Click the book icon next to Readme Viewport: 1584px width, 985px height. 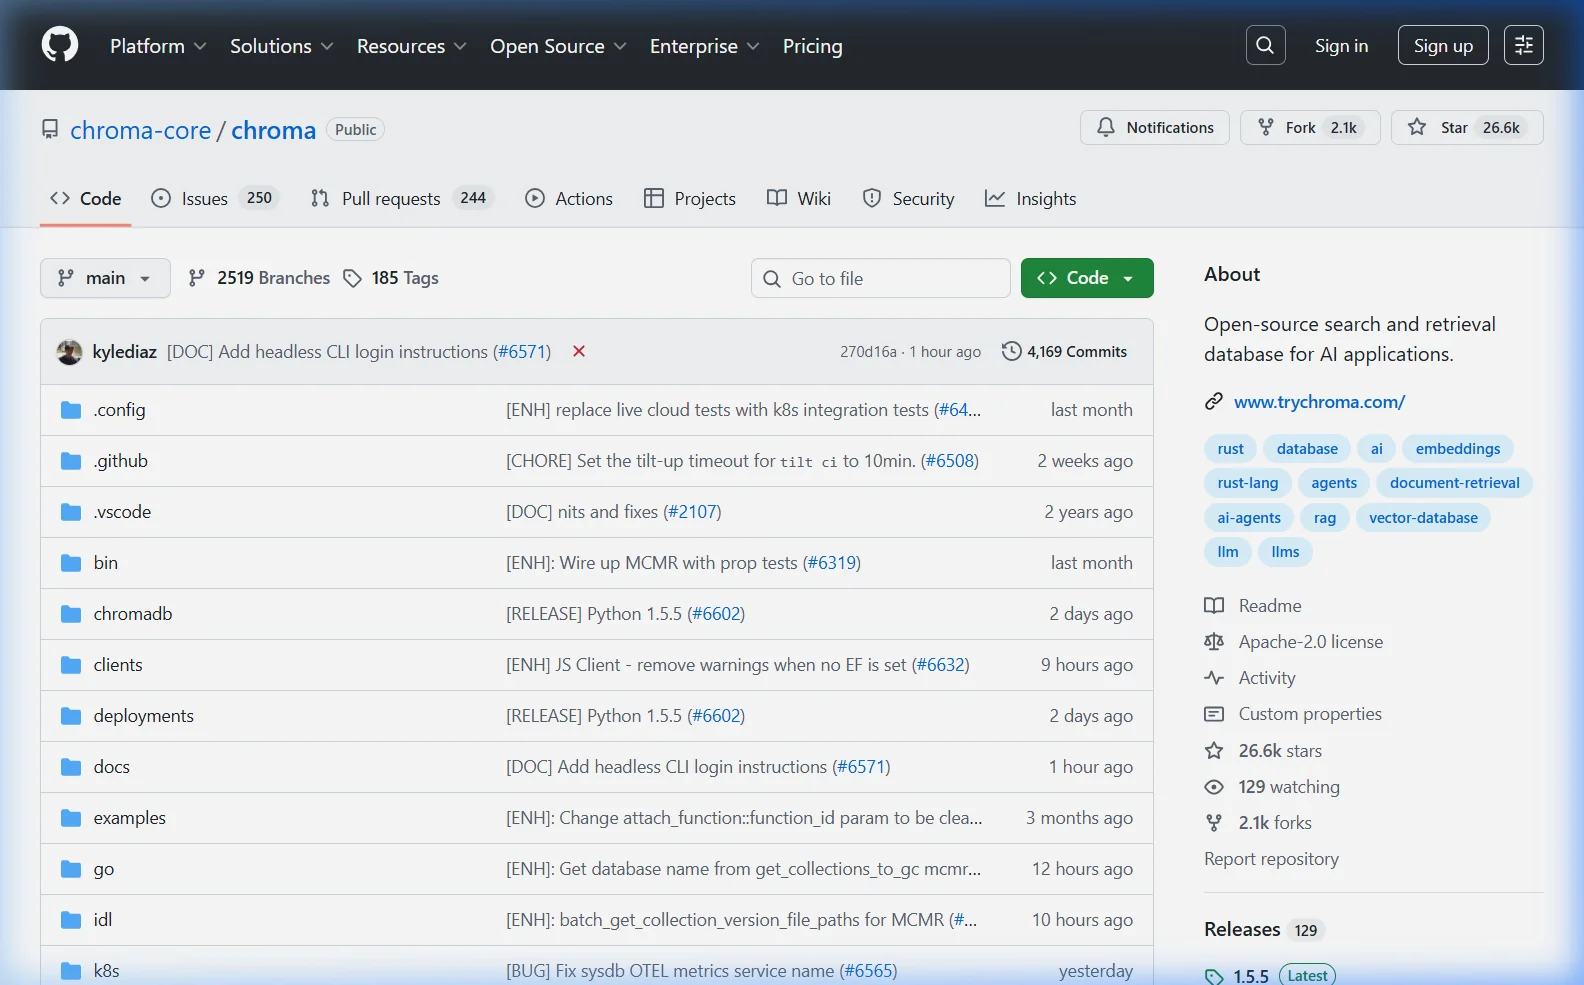[1214, 605]
